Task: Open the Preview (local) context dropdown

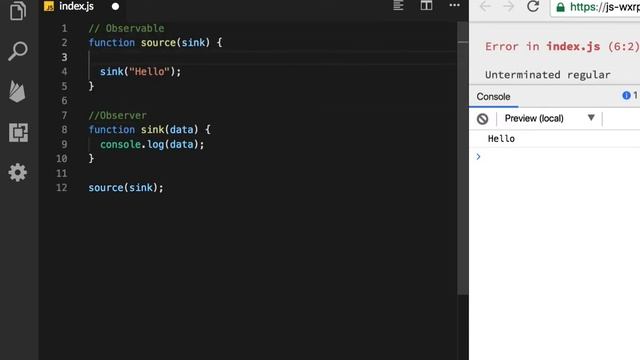Action: pos(549,118)
